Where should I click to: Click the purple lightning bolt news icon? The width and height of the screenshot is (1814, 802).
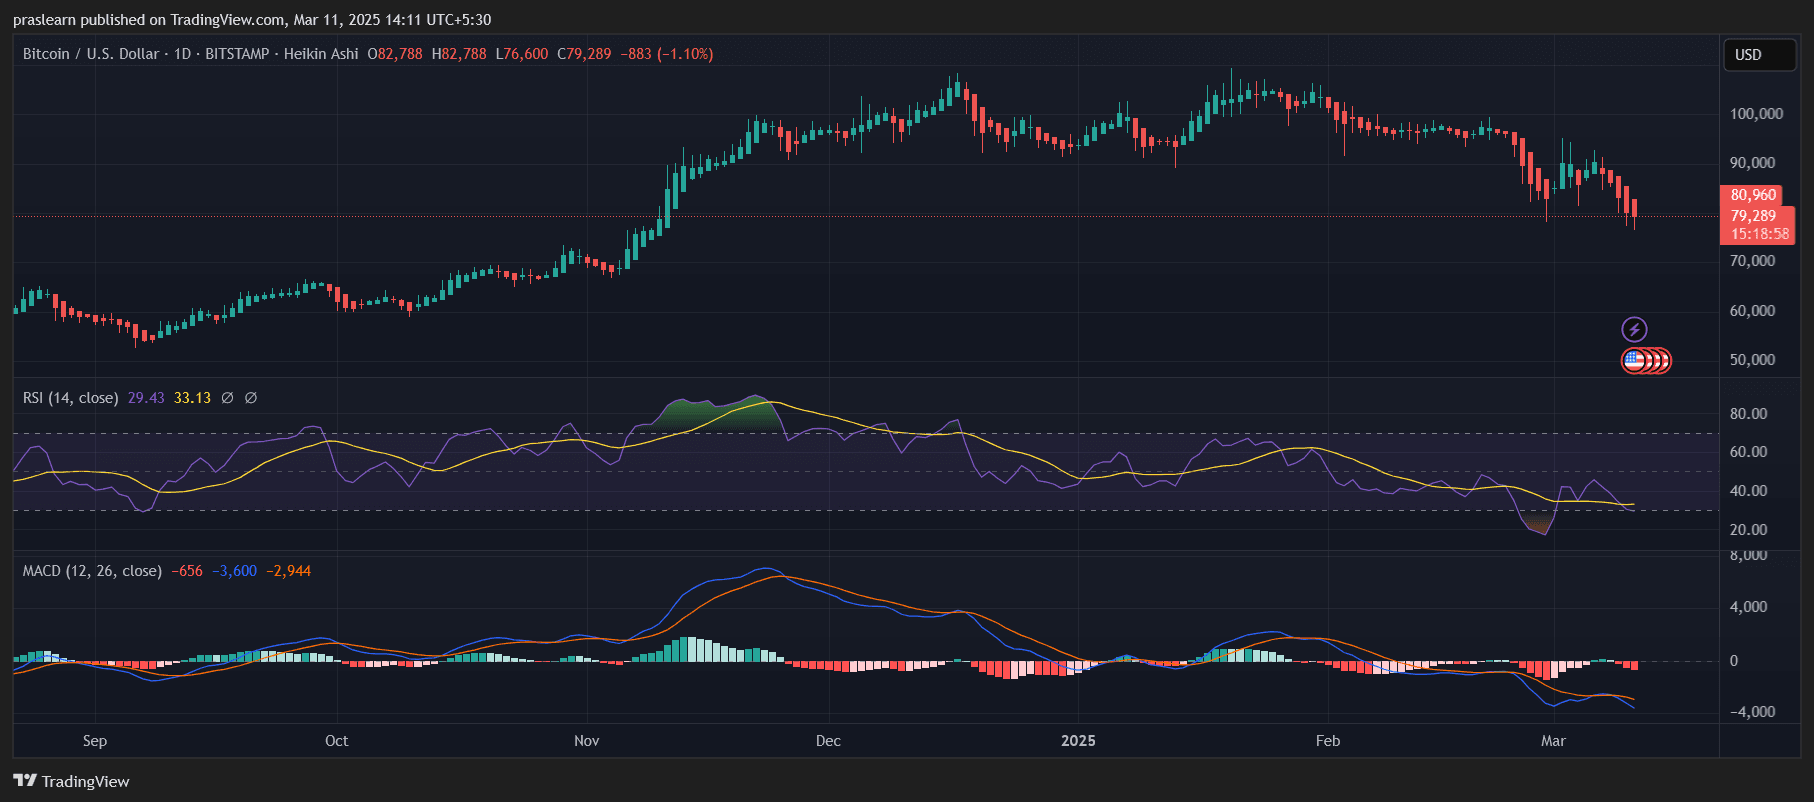pyautogui.click(x=1634, y=329)
